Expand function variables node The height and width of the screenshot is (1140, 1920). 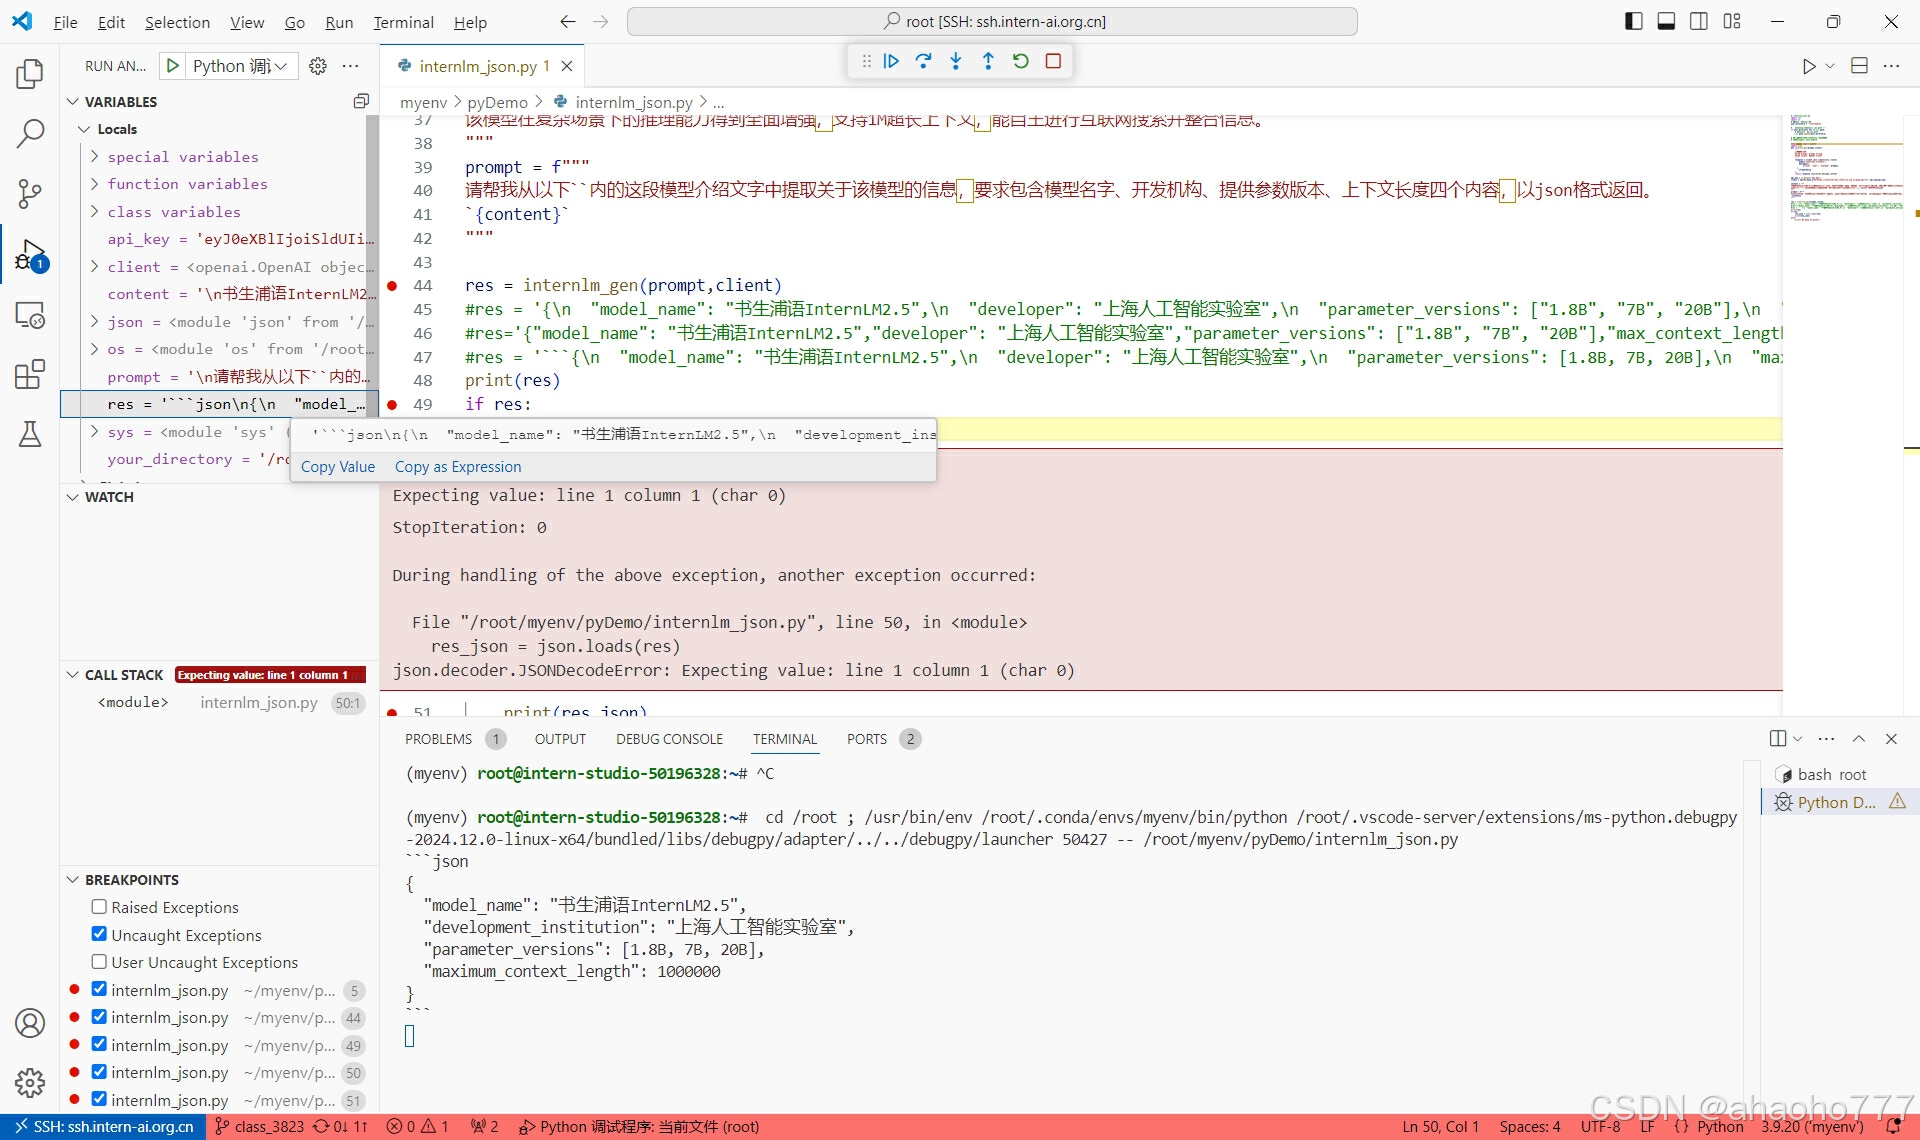(95, 184)
